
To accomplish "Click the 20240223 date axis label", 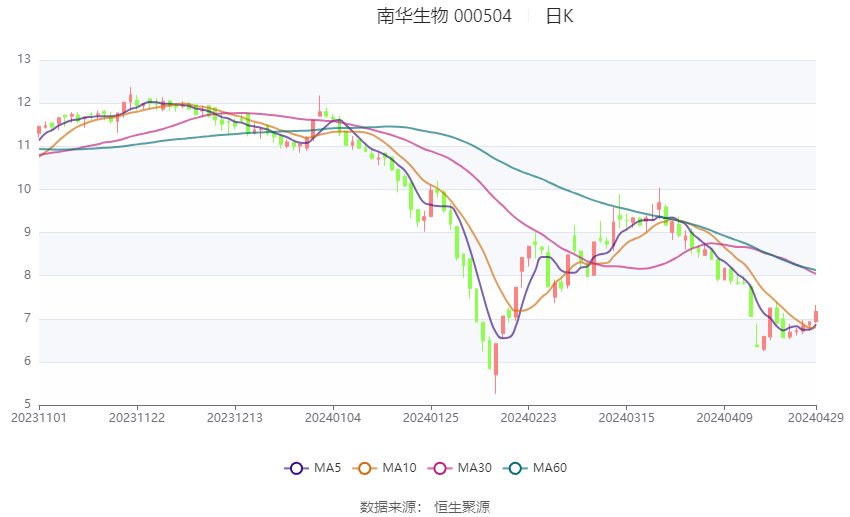I will [529, 418].
